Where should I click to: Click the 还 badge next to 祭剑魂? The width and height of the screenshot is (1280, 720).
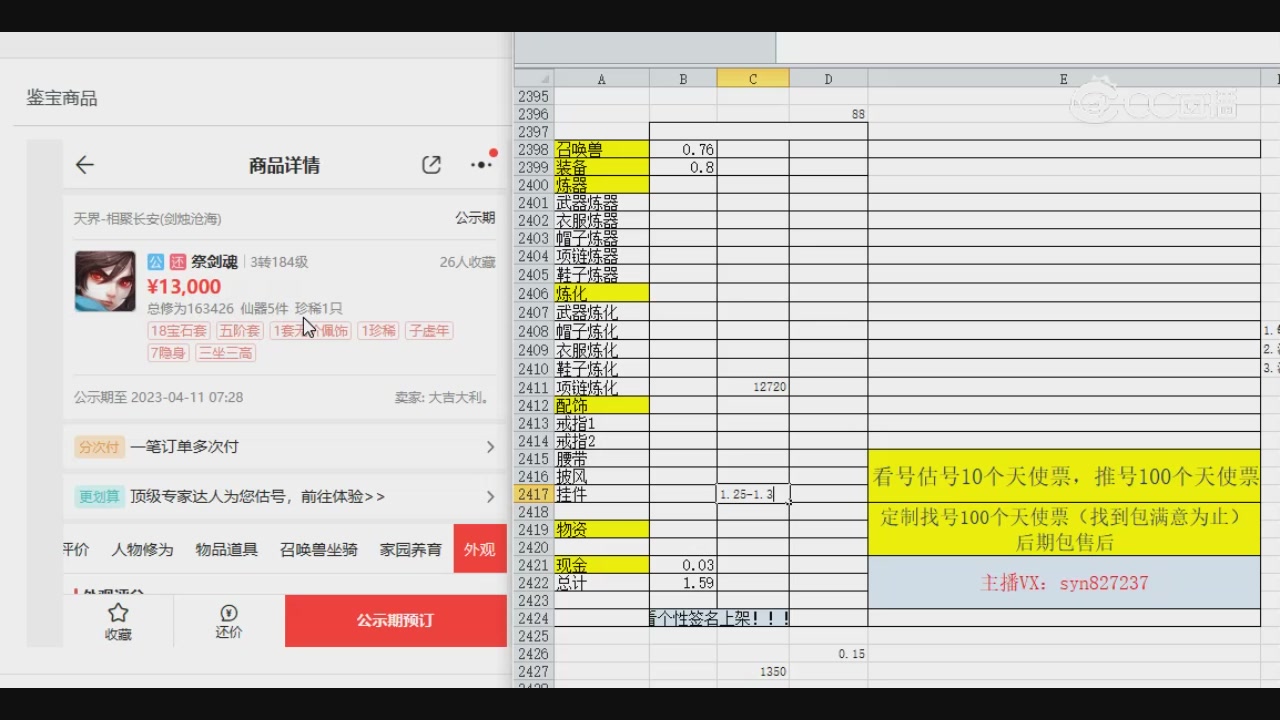tap(177, 262)
